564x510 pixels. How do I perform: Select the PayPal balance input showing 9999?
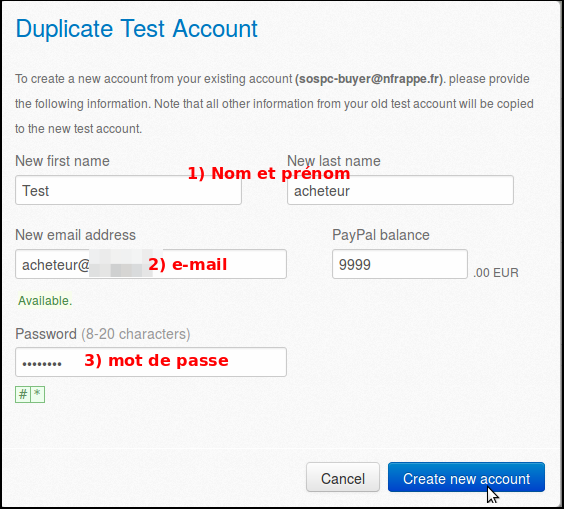[x=400, y=264]
